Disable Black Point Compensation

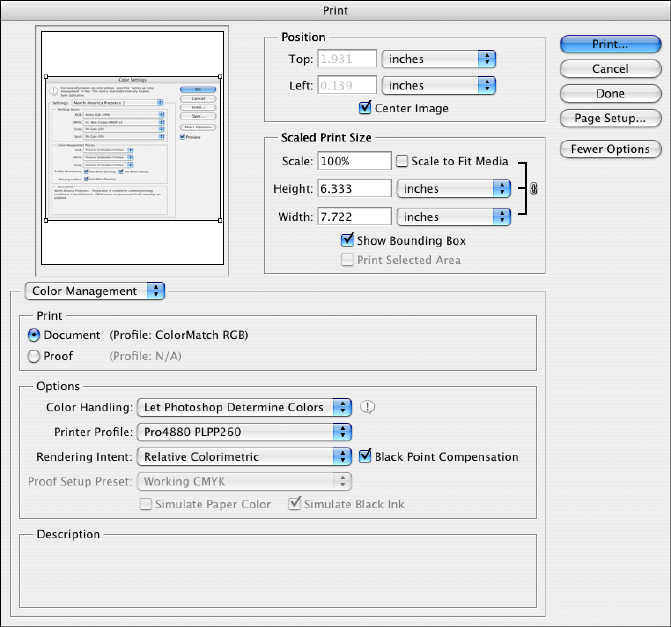tap(366, 457)
